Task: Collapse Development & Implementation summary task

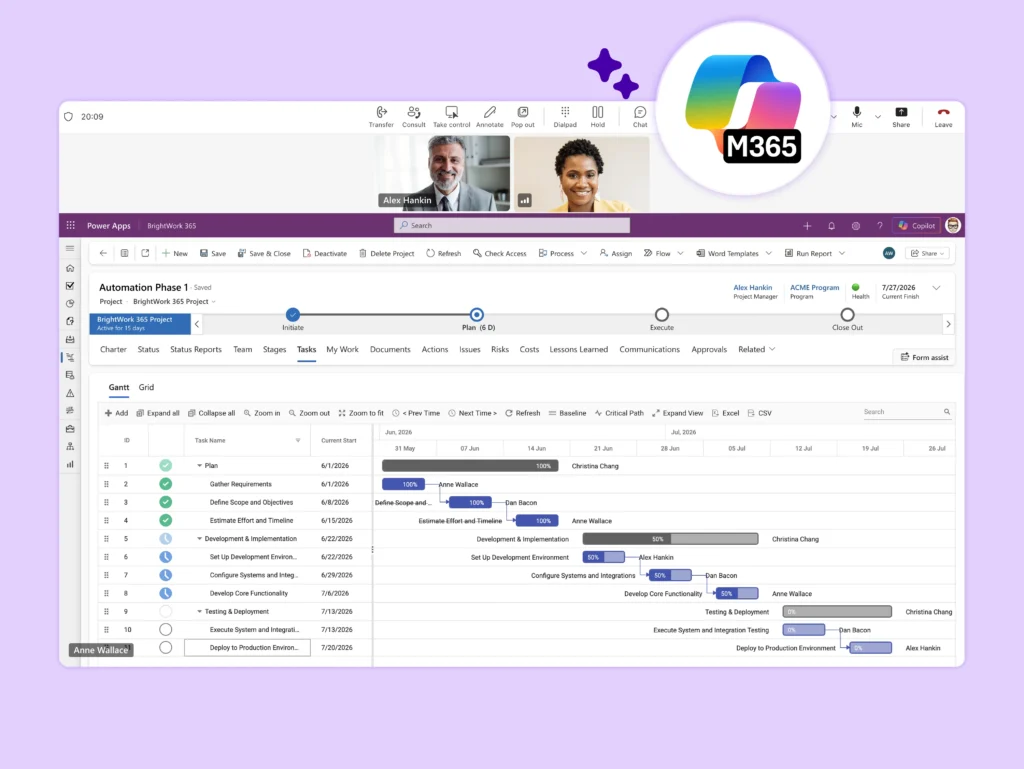Action: tap(199, 539)
